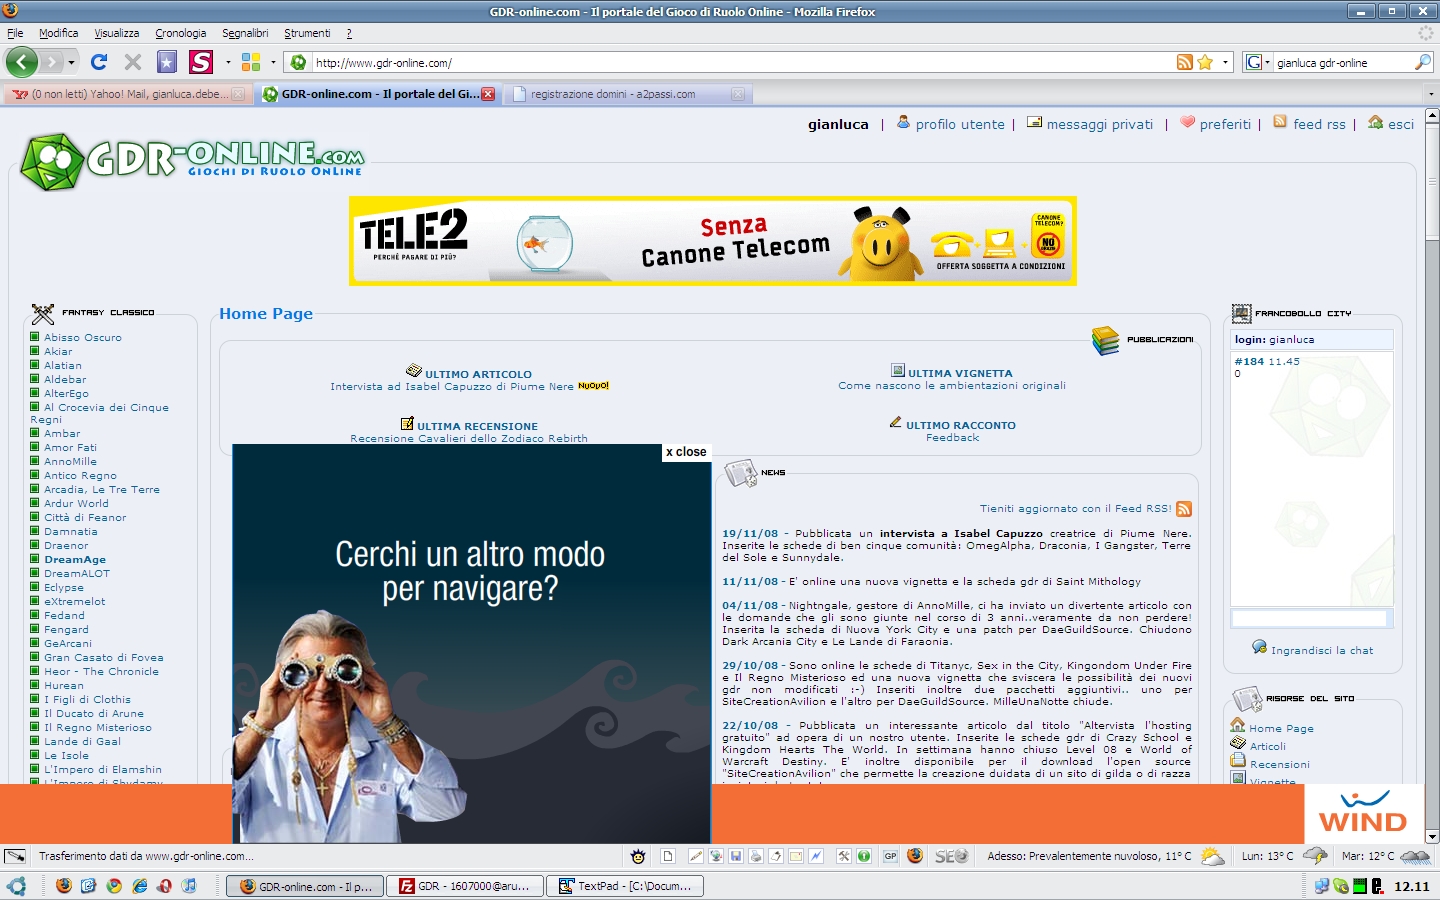Open the Recensioni link in Risorse del sito
This screenshot has height=900, width=1440.
coord(1279,764)
